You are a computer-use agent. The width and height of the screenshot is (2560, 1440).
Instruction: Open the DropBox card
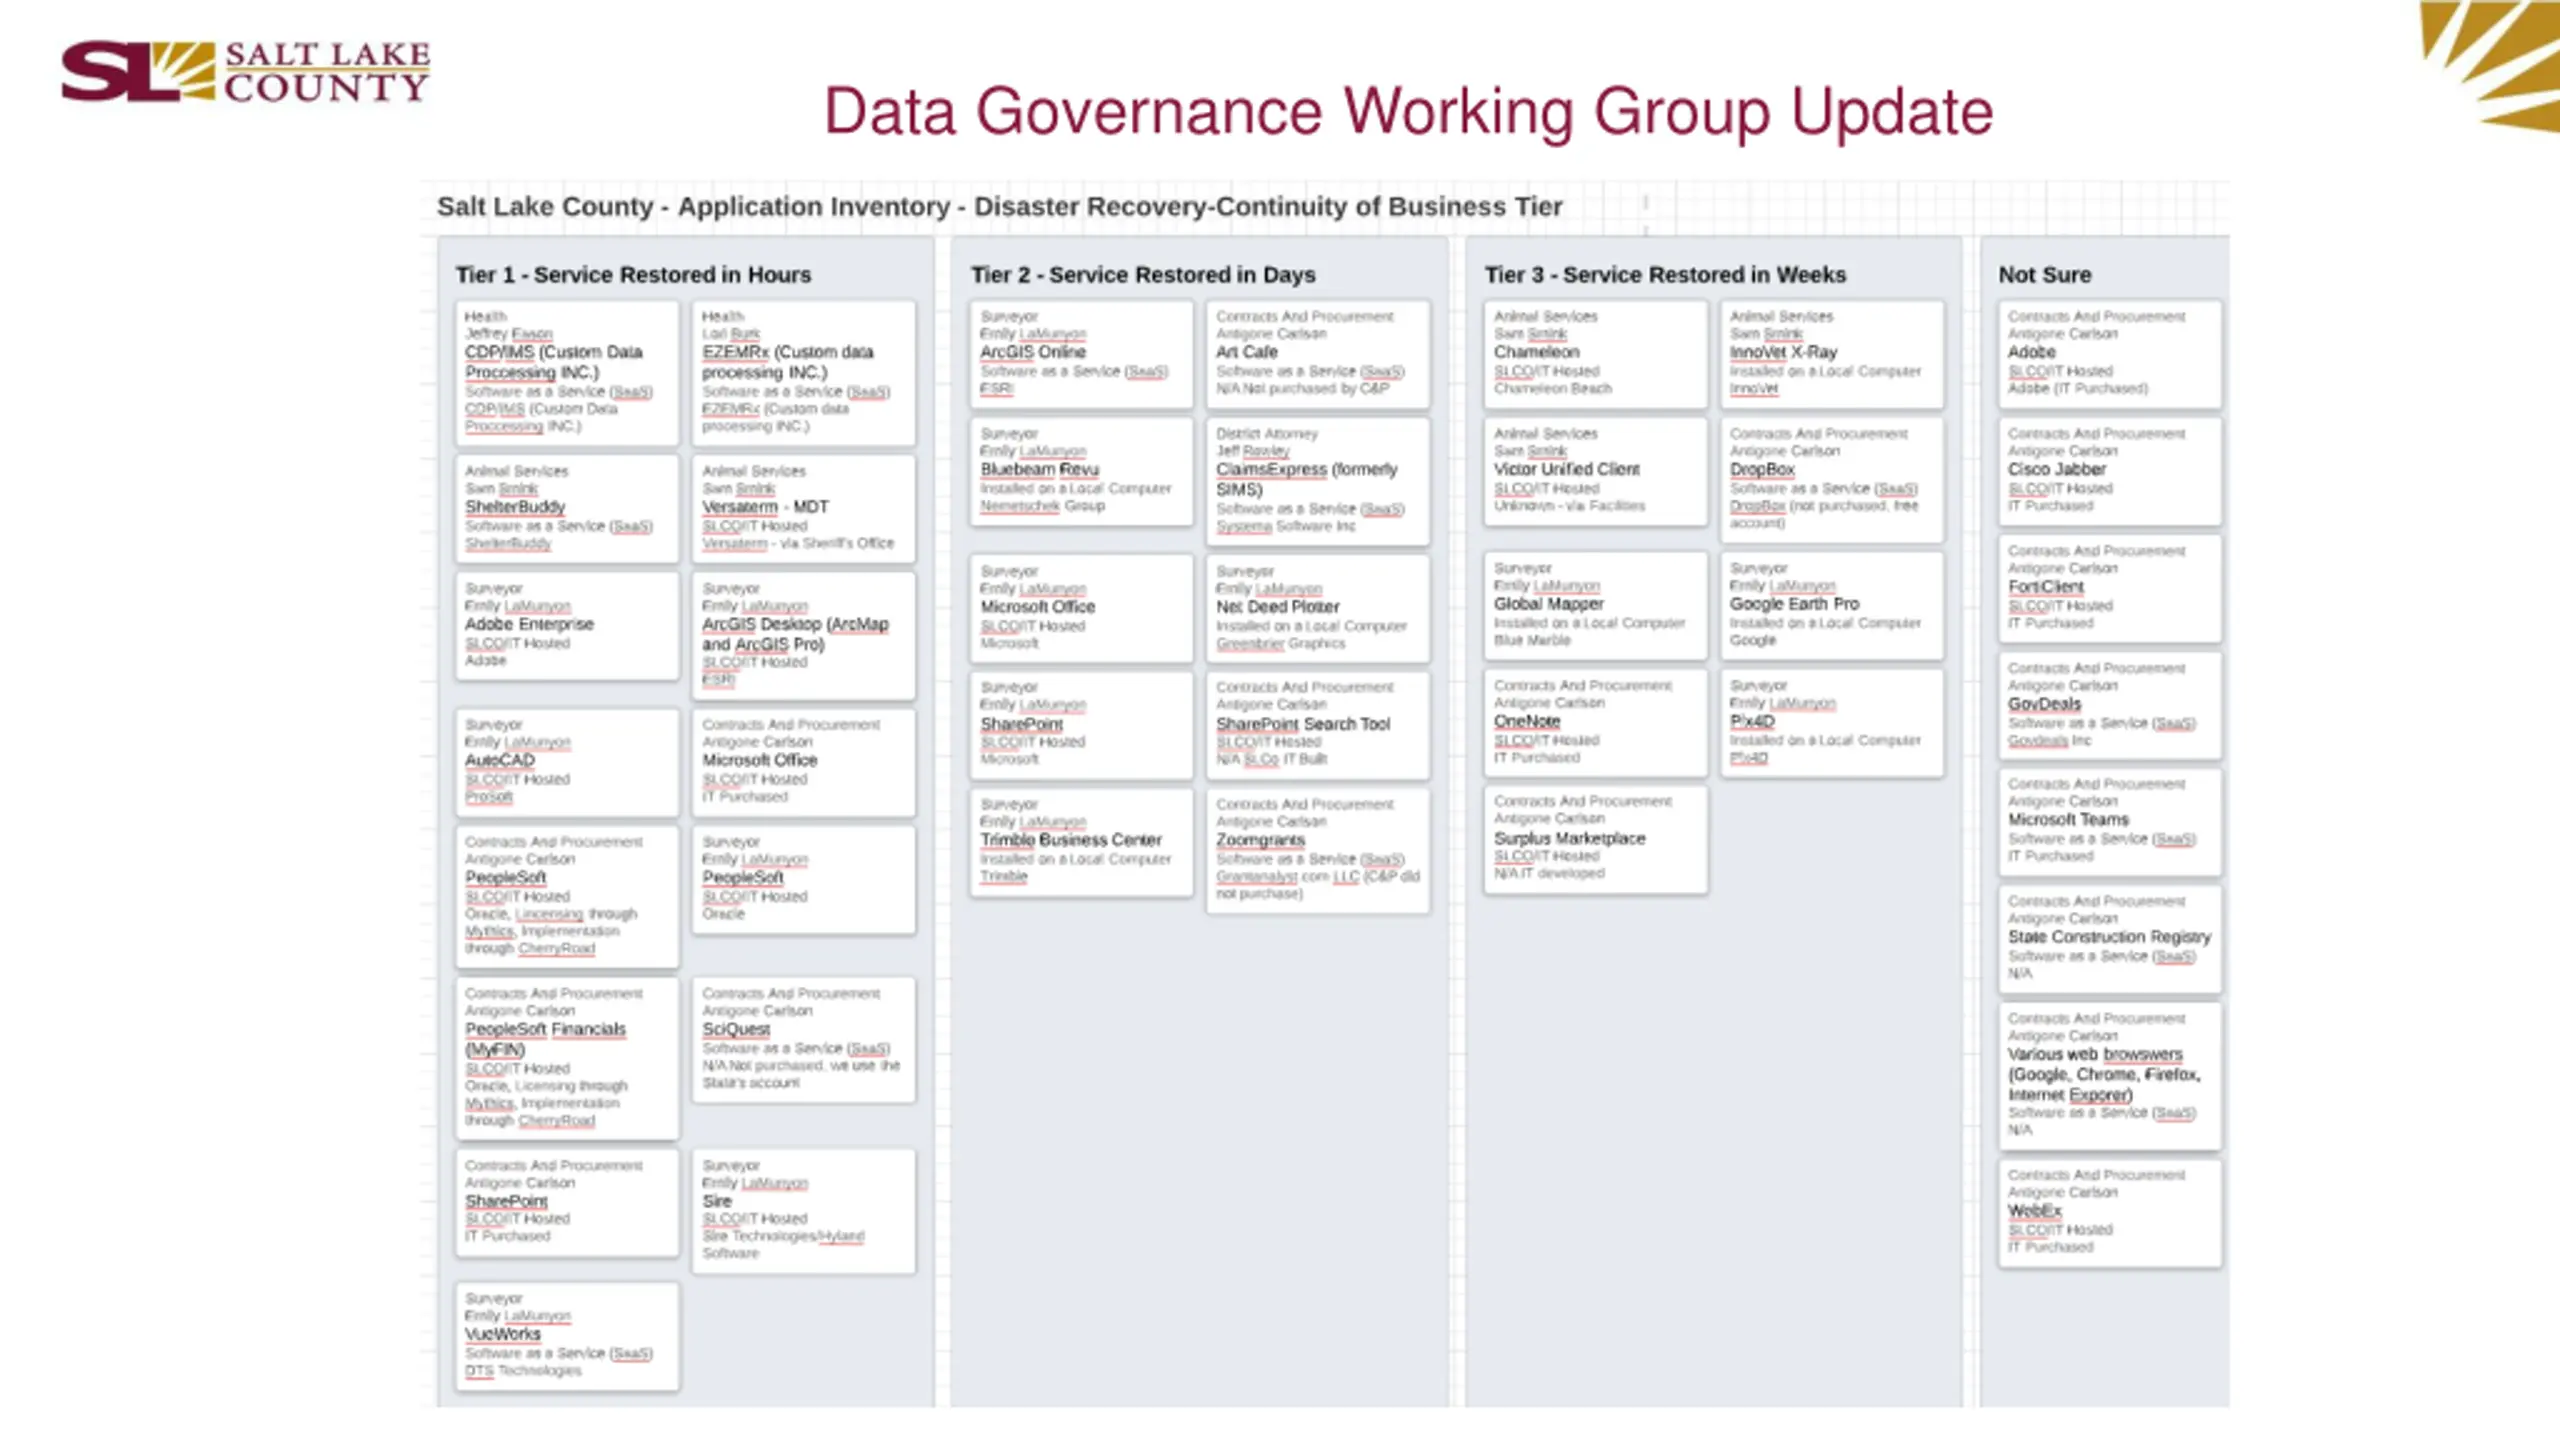[1832, 481]
